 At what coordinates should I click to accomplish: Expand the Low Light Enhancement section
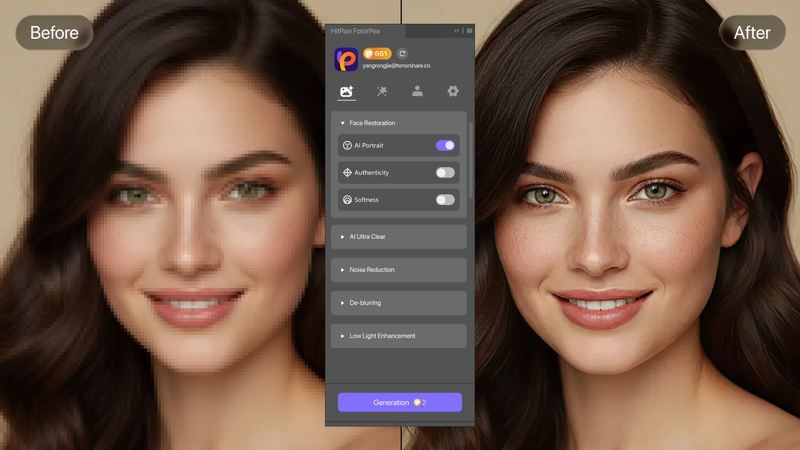(x=398, y=336)
